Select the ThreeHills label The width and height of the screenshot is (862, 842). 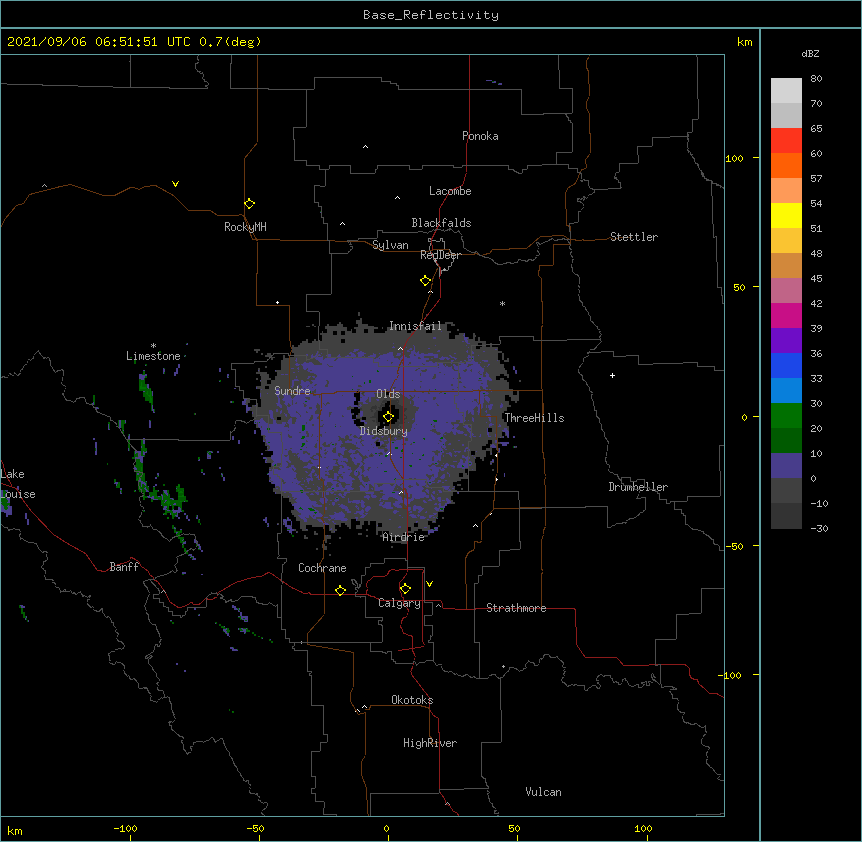(x=534, y=418)
